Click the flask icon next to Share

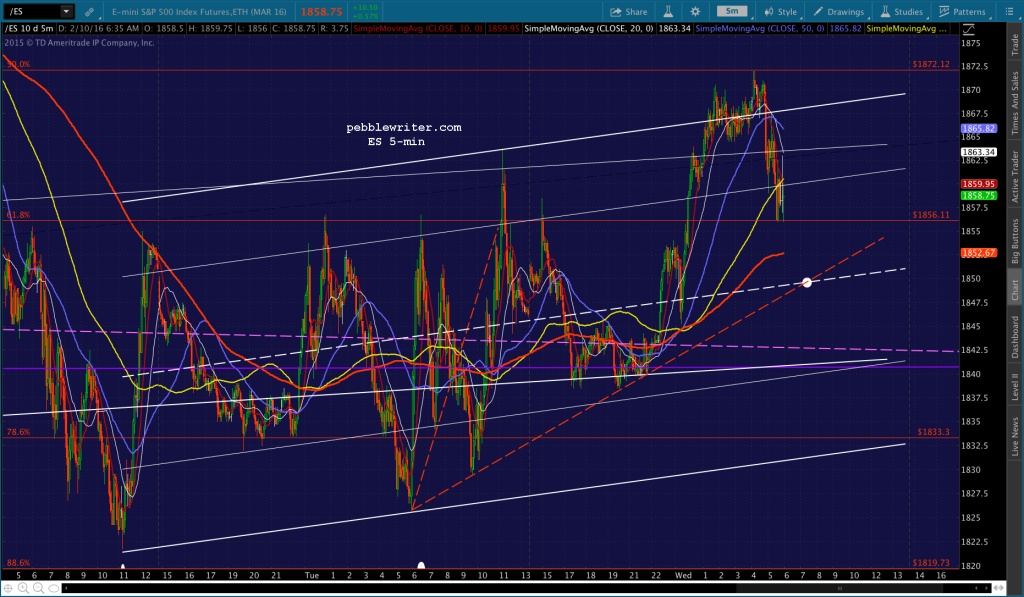[x=668, y=12]
